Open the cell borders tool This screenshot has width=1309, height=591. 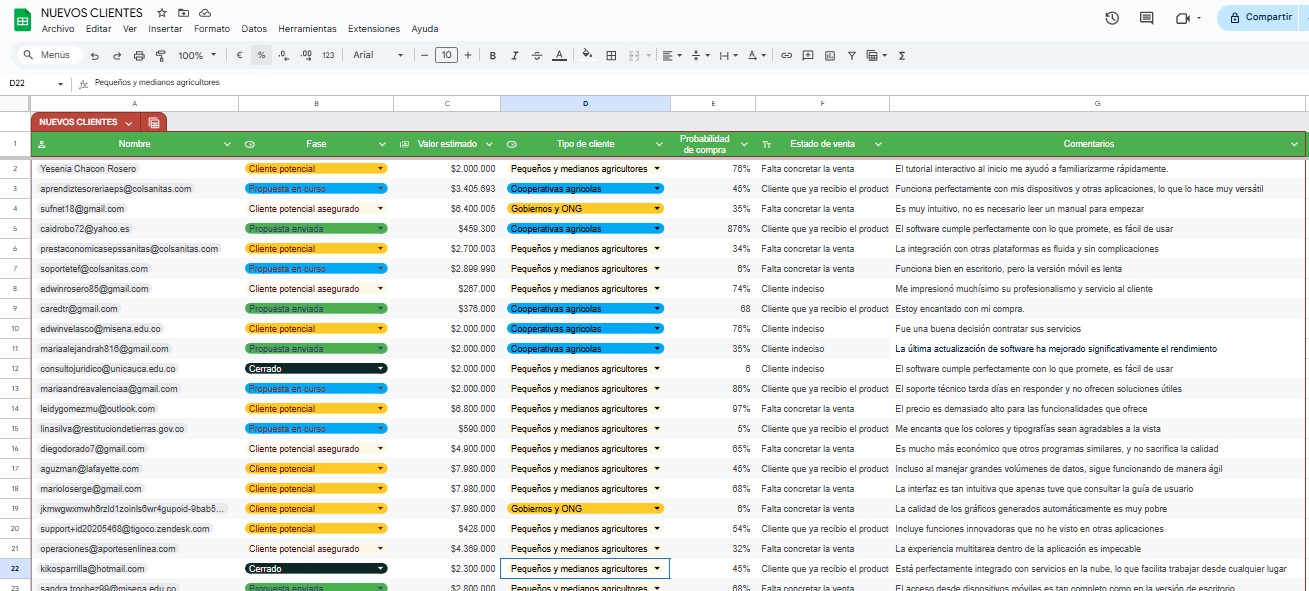pos(611,55)
